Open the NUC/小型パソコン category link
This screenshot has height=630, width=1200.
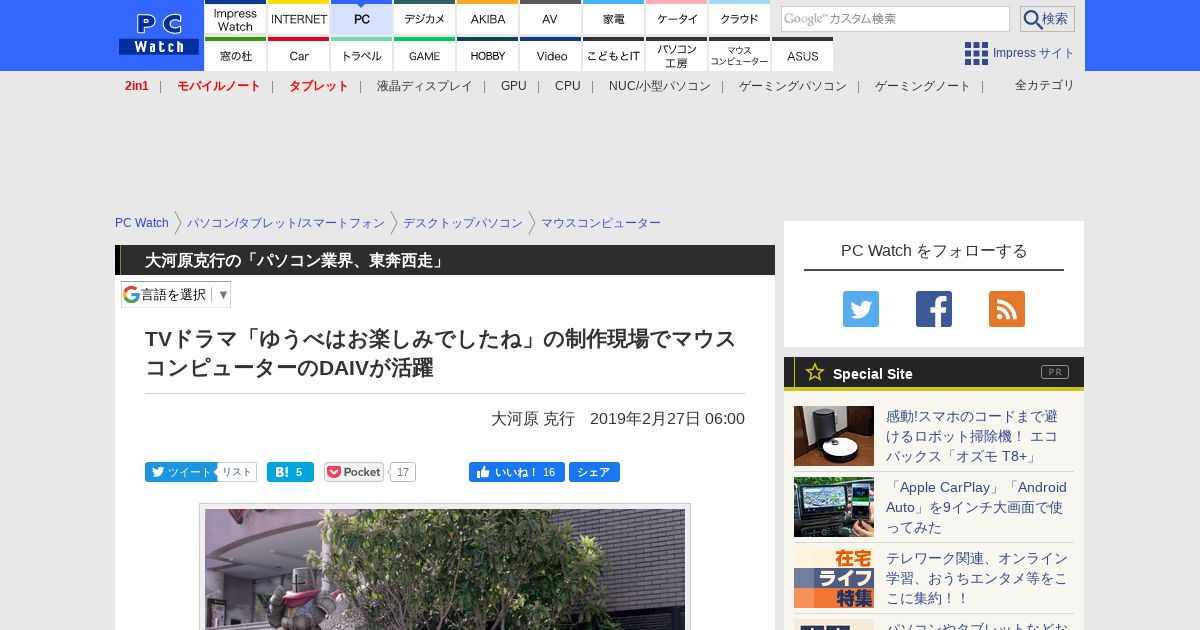pyautogui.click(x=660, y=86)
